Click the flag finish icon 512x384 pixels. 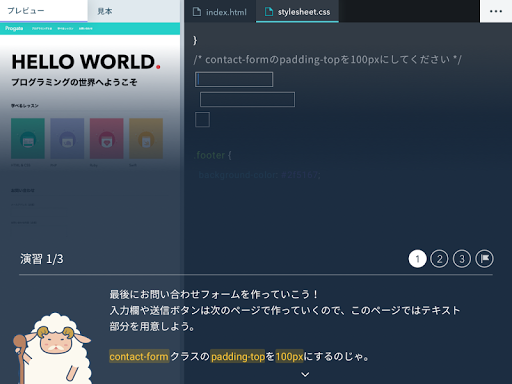(484, 259)
